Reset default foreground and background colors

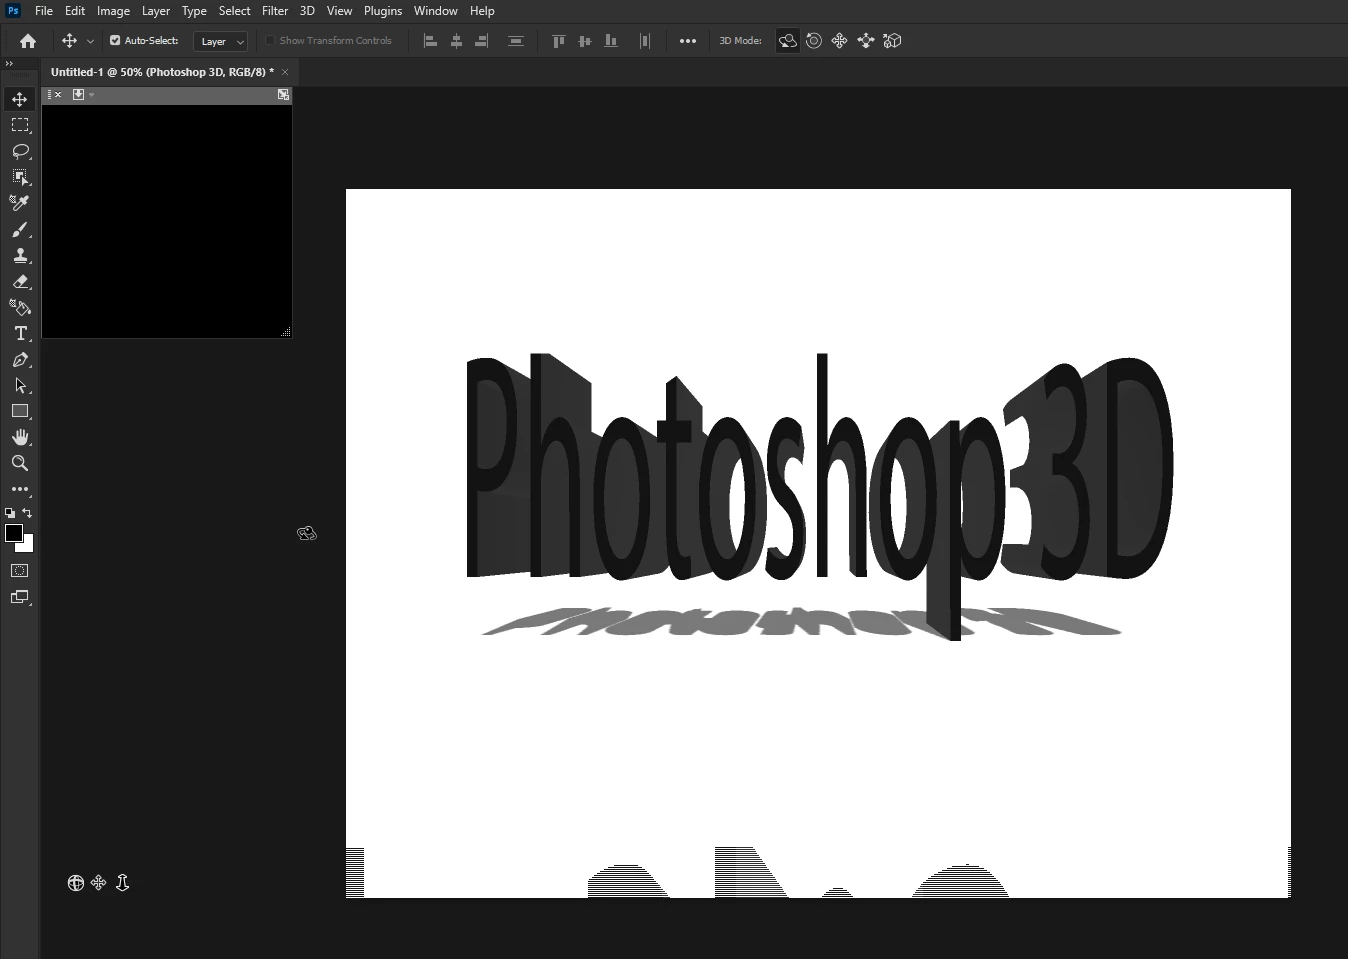10,513
